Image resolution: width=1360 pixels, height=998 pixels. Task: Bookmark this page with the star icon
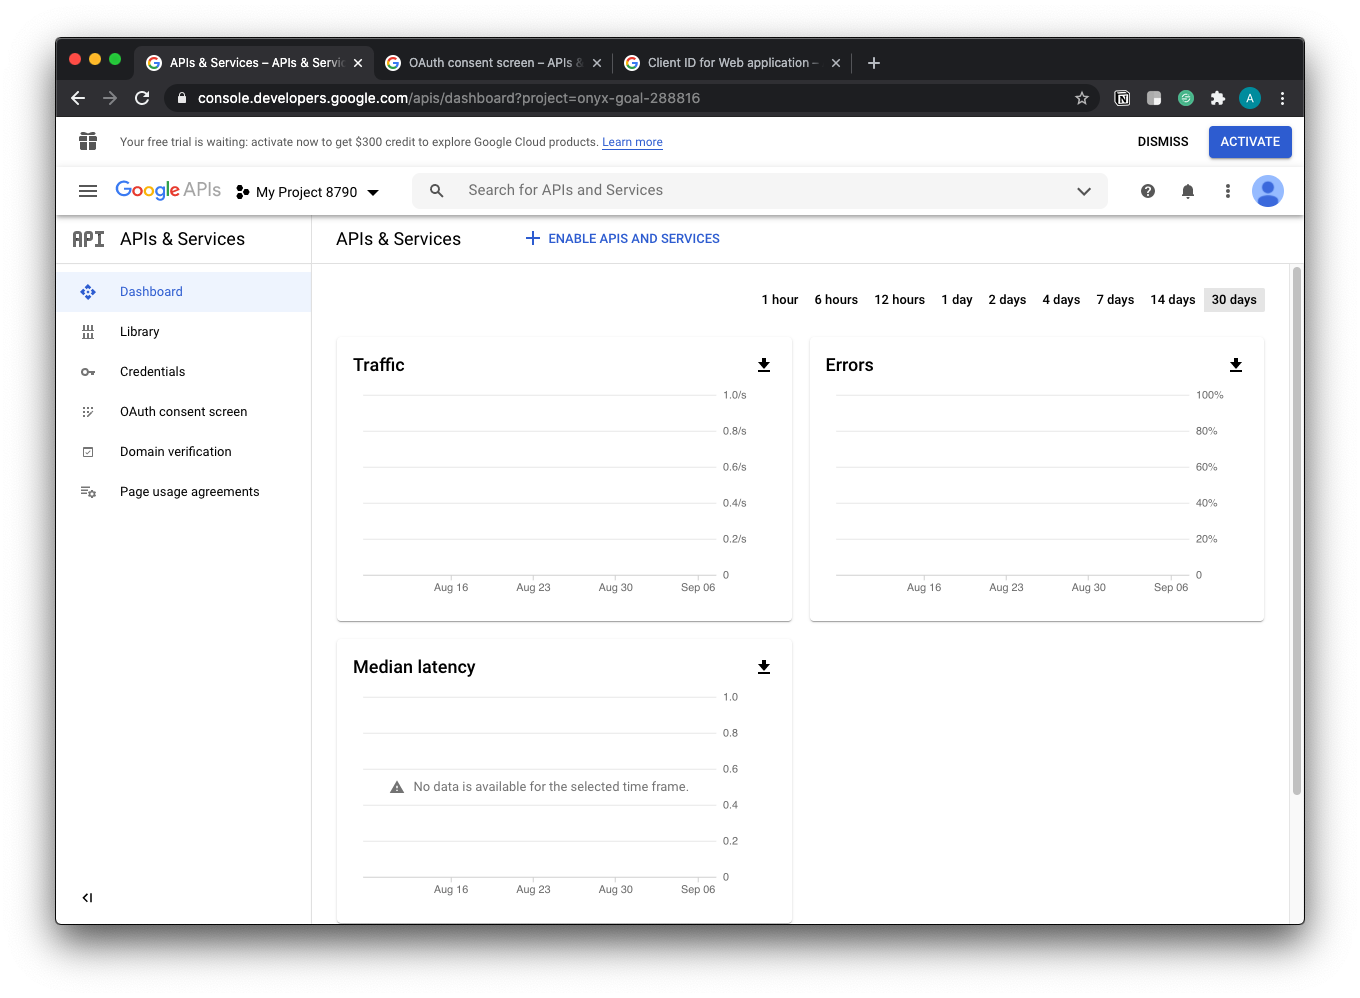1081,98
